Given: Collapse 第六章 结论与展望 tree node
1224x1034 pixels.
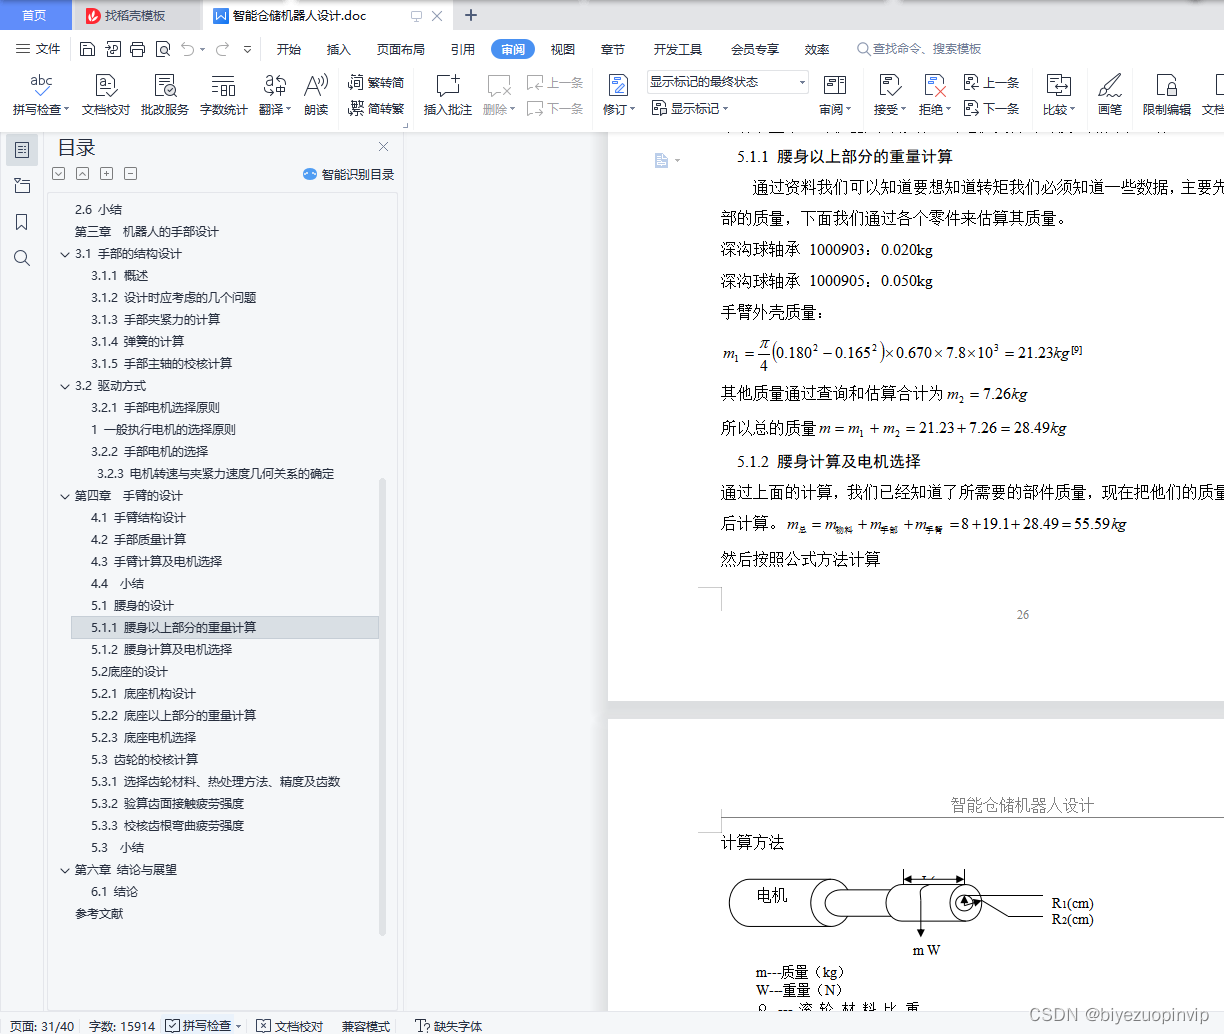Looking at the screenshot, I should [x=65, y=870].
